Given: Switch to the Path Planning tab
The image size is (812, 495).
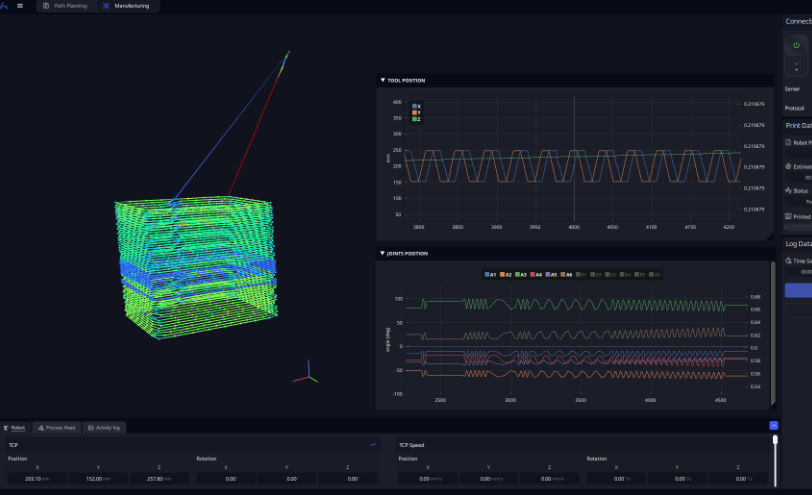Looking at the screenshot, I should click(x=65, y=6).
